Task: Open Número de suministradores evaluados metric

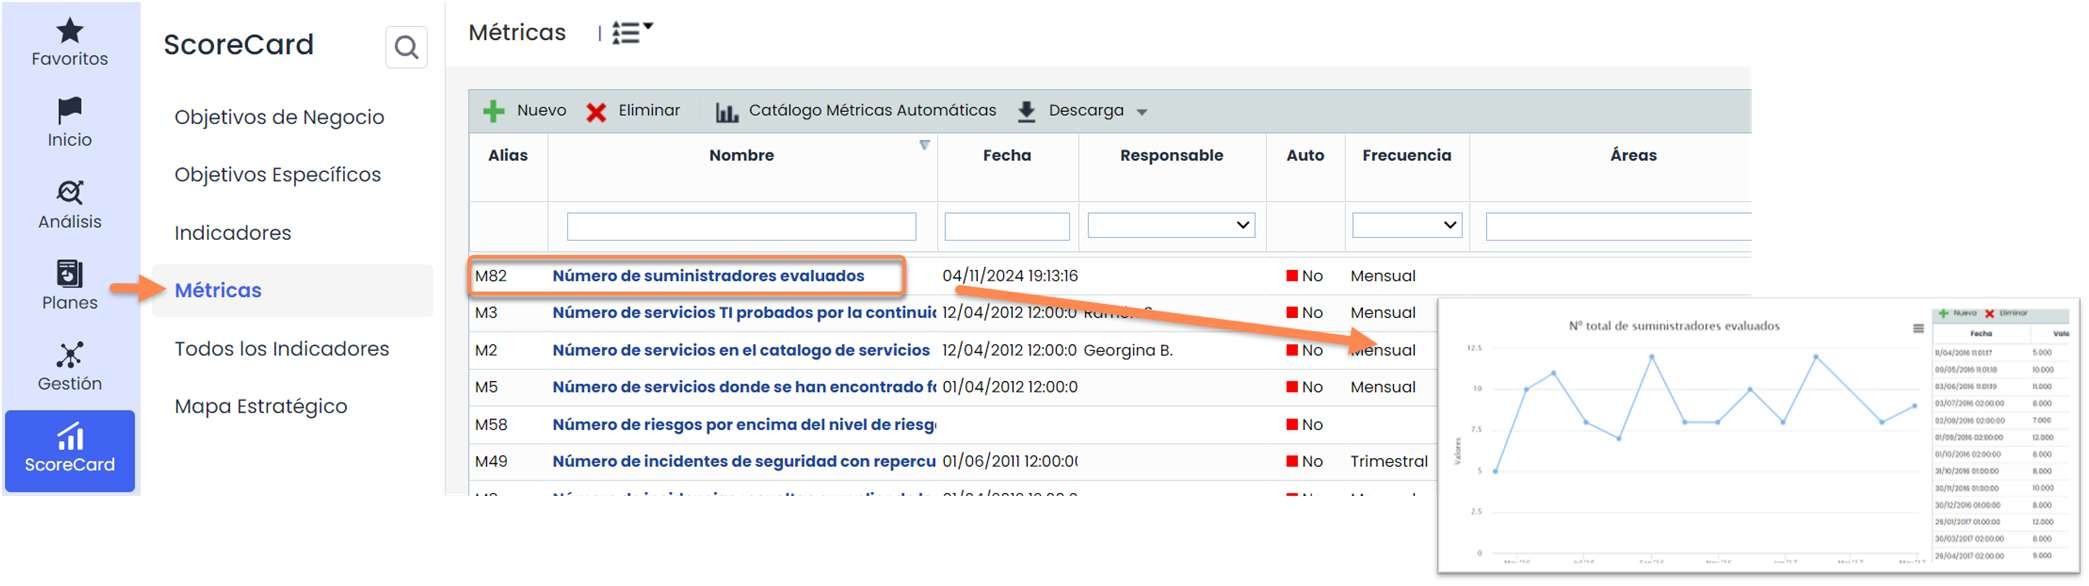Action: 708,276
